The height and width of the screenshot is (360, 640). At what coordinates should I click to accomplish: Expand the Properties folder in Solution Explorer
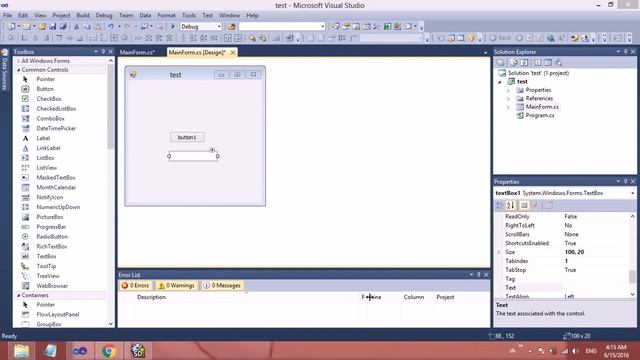tap(509, 90)
